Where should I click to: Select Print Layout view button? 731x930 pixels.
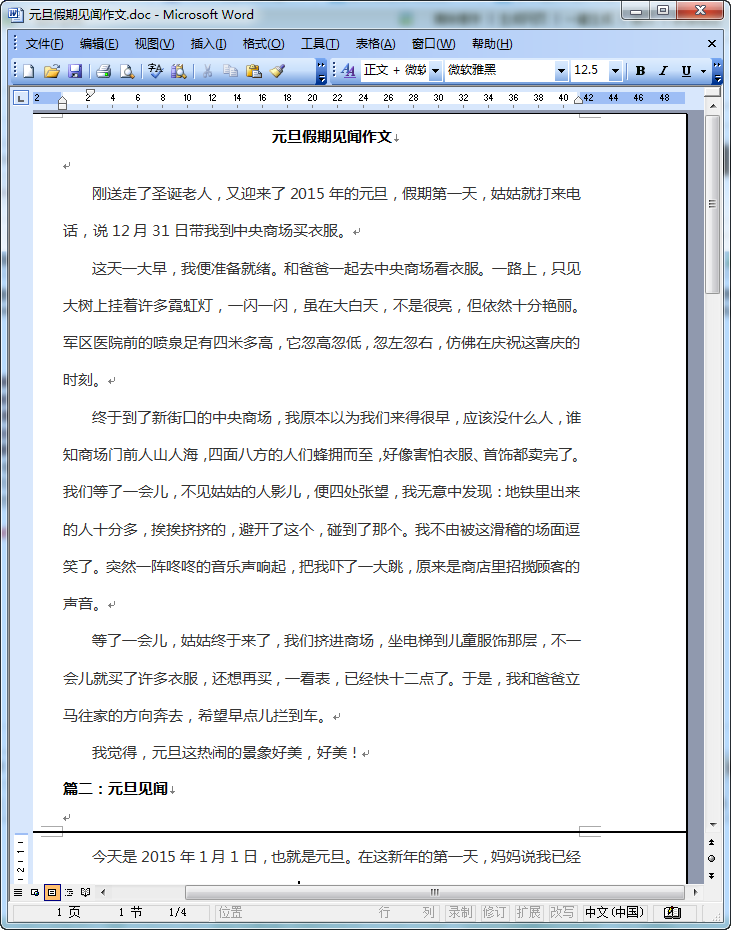(x=52, y=892)
